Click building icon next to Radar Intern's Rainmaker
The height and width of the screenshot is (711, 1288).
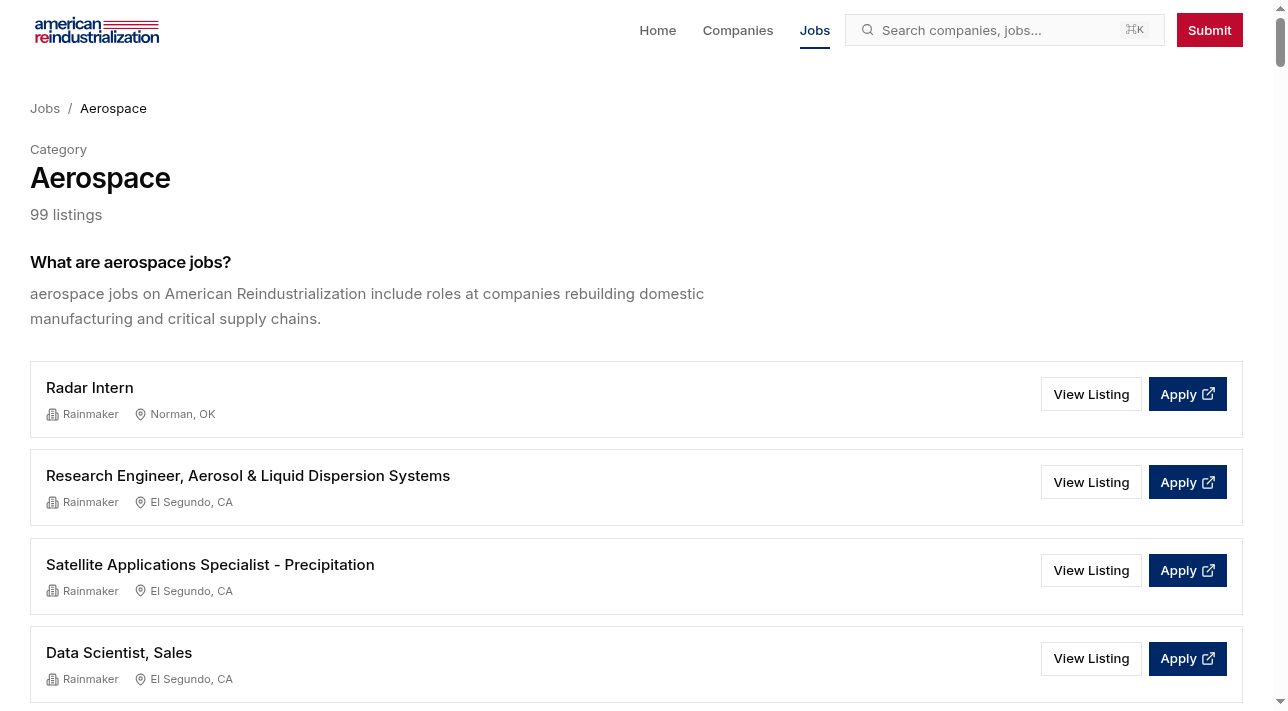[53, 414]
